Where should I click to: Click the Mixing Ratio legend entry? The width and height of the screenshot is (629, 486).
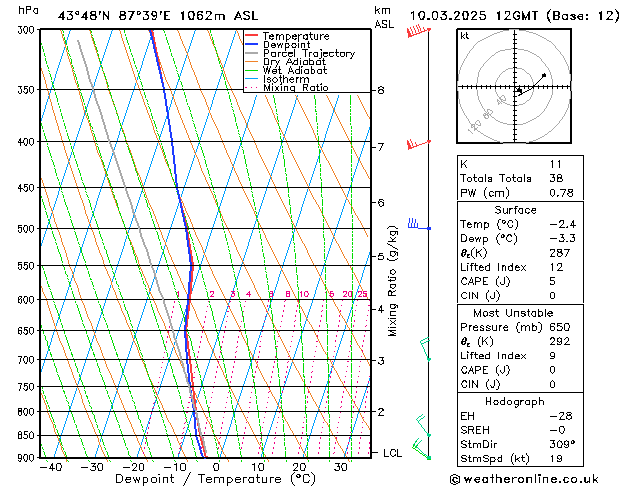(x=287, y=87)
